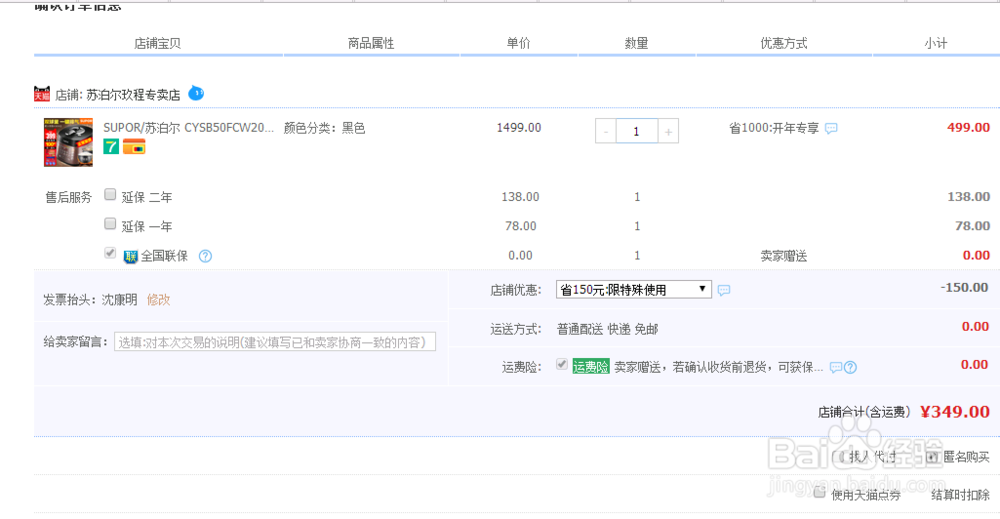The image size is (1000, 519).
Task: Click the Tmall logo beside the store name
Action: point(42,94)
